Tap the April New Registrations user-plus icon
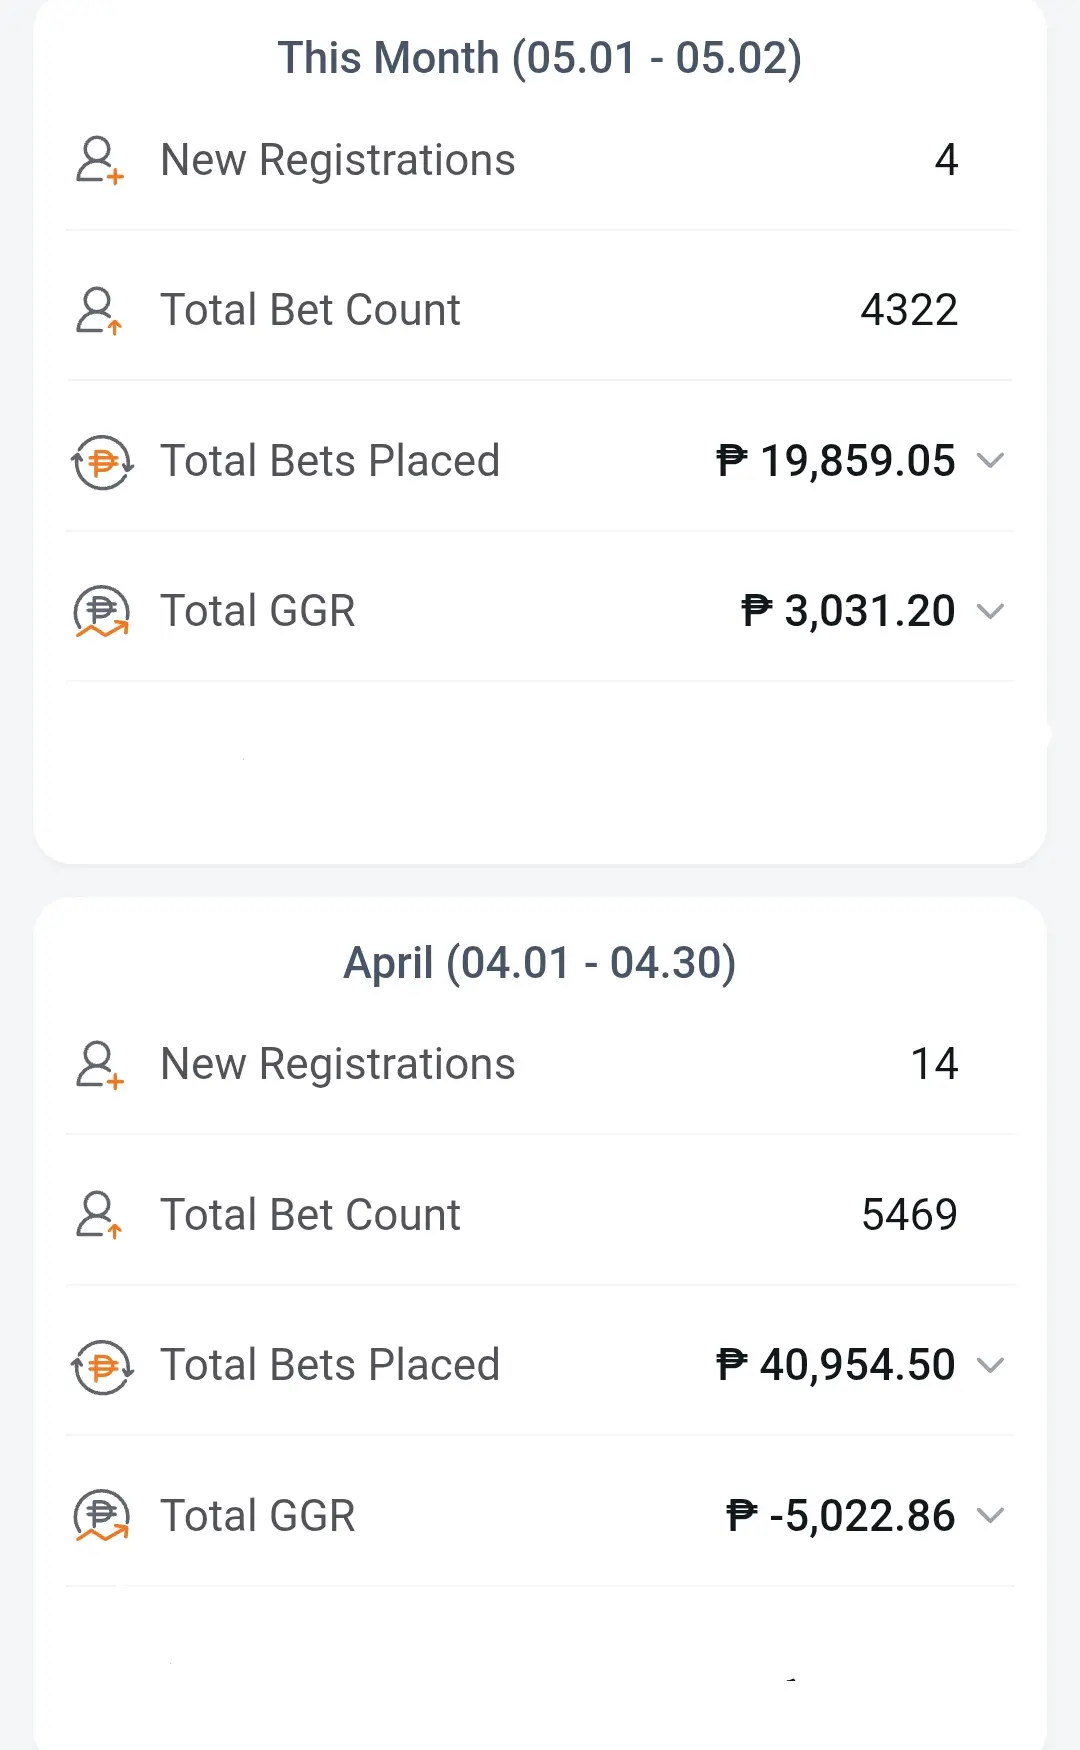The width and height of the screenshot is (1080, 1750). (100, 1065)
